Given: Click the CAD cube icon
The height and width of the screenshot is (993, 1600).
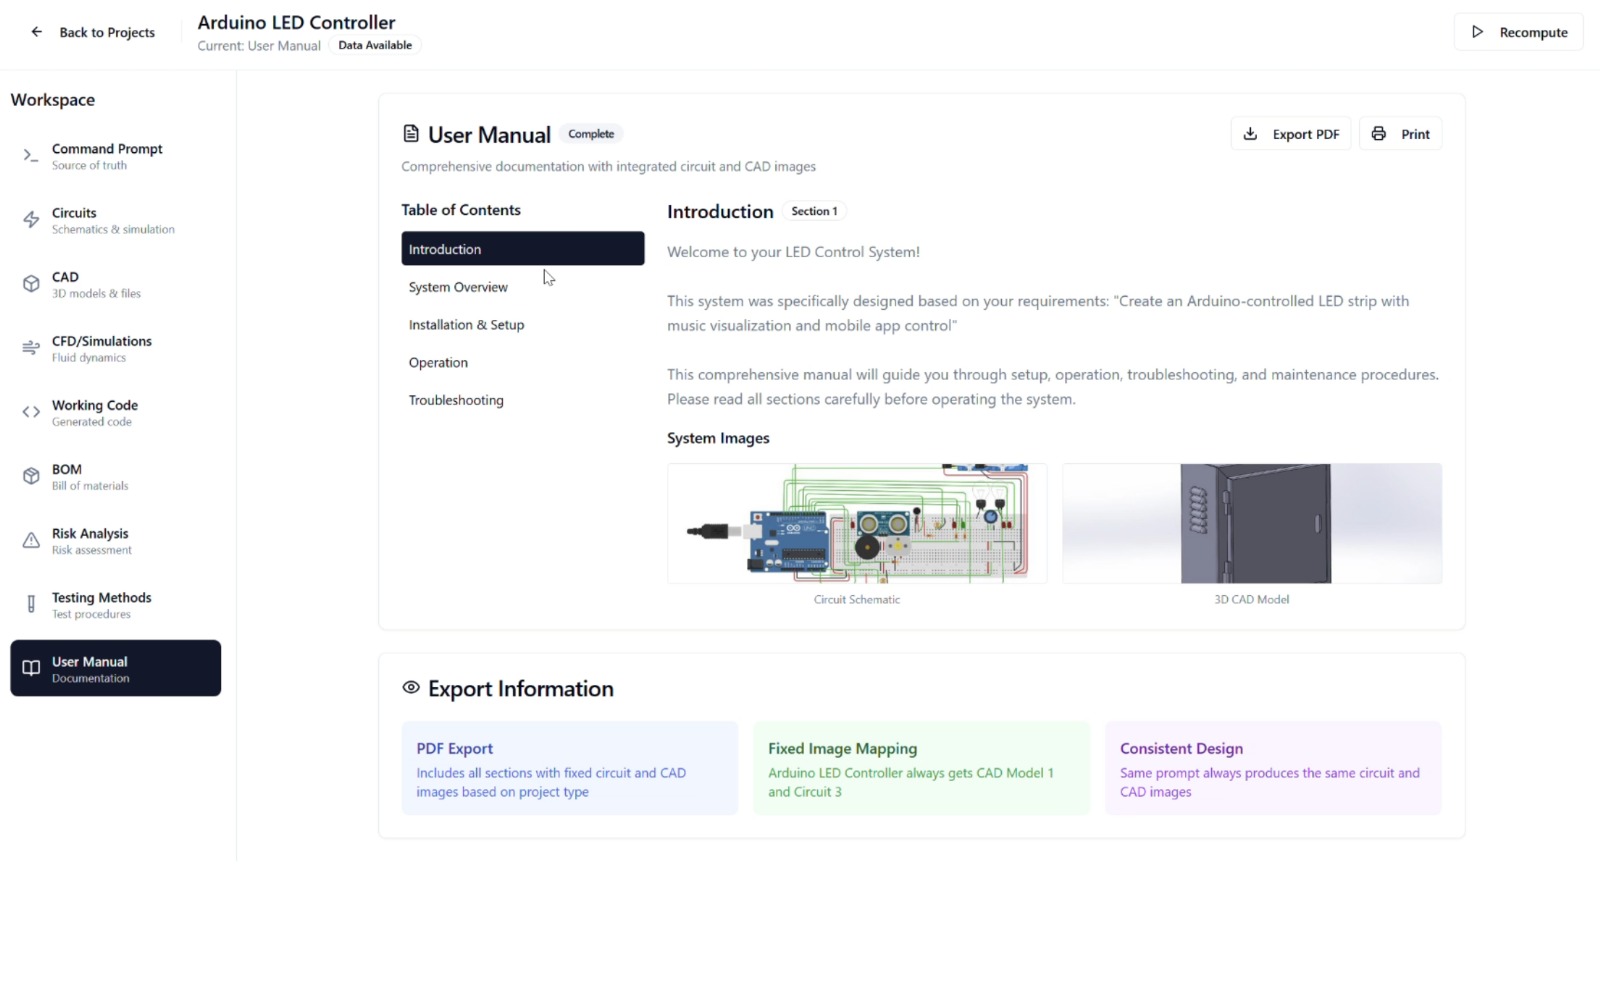Looking at the screenshot, I should [31, 284].
